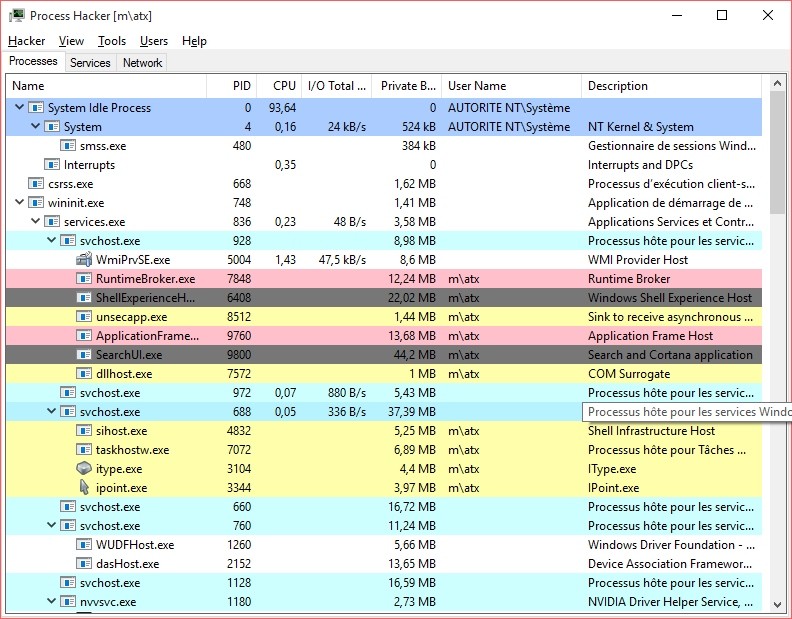This screenshot has height=619, width=792.
Task: Sort by User Name column header
Action: tap(512, 86)
